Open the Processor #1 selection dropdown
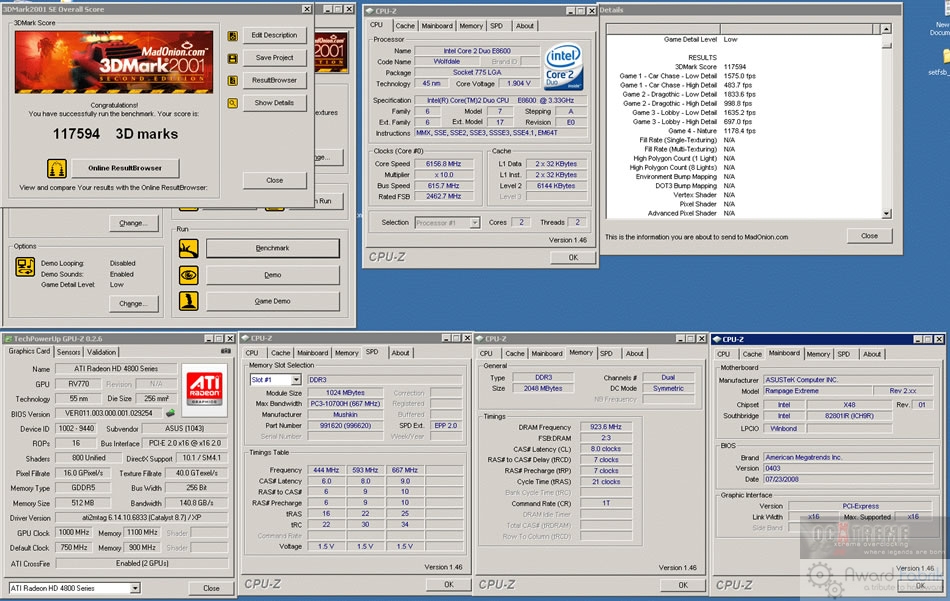950x601 pixels. tap(475, 222)
